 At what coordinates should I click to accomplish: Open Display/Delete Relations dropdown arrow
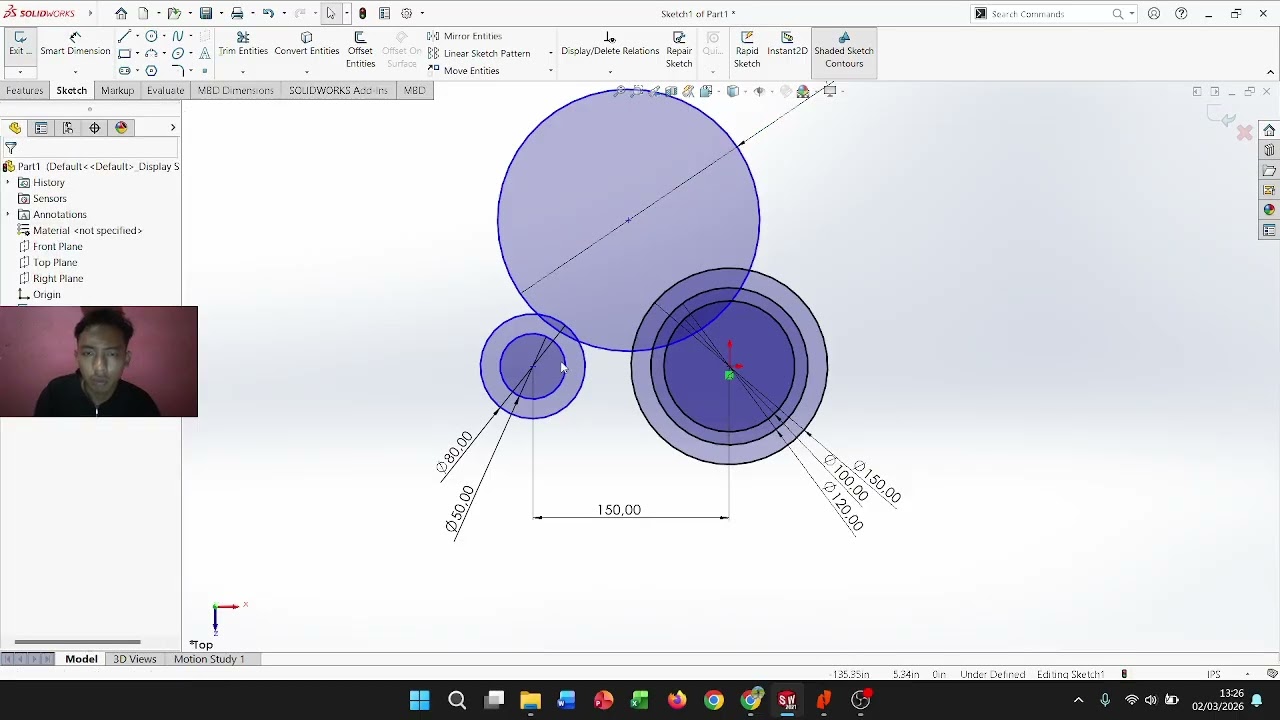pos(610,72)
